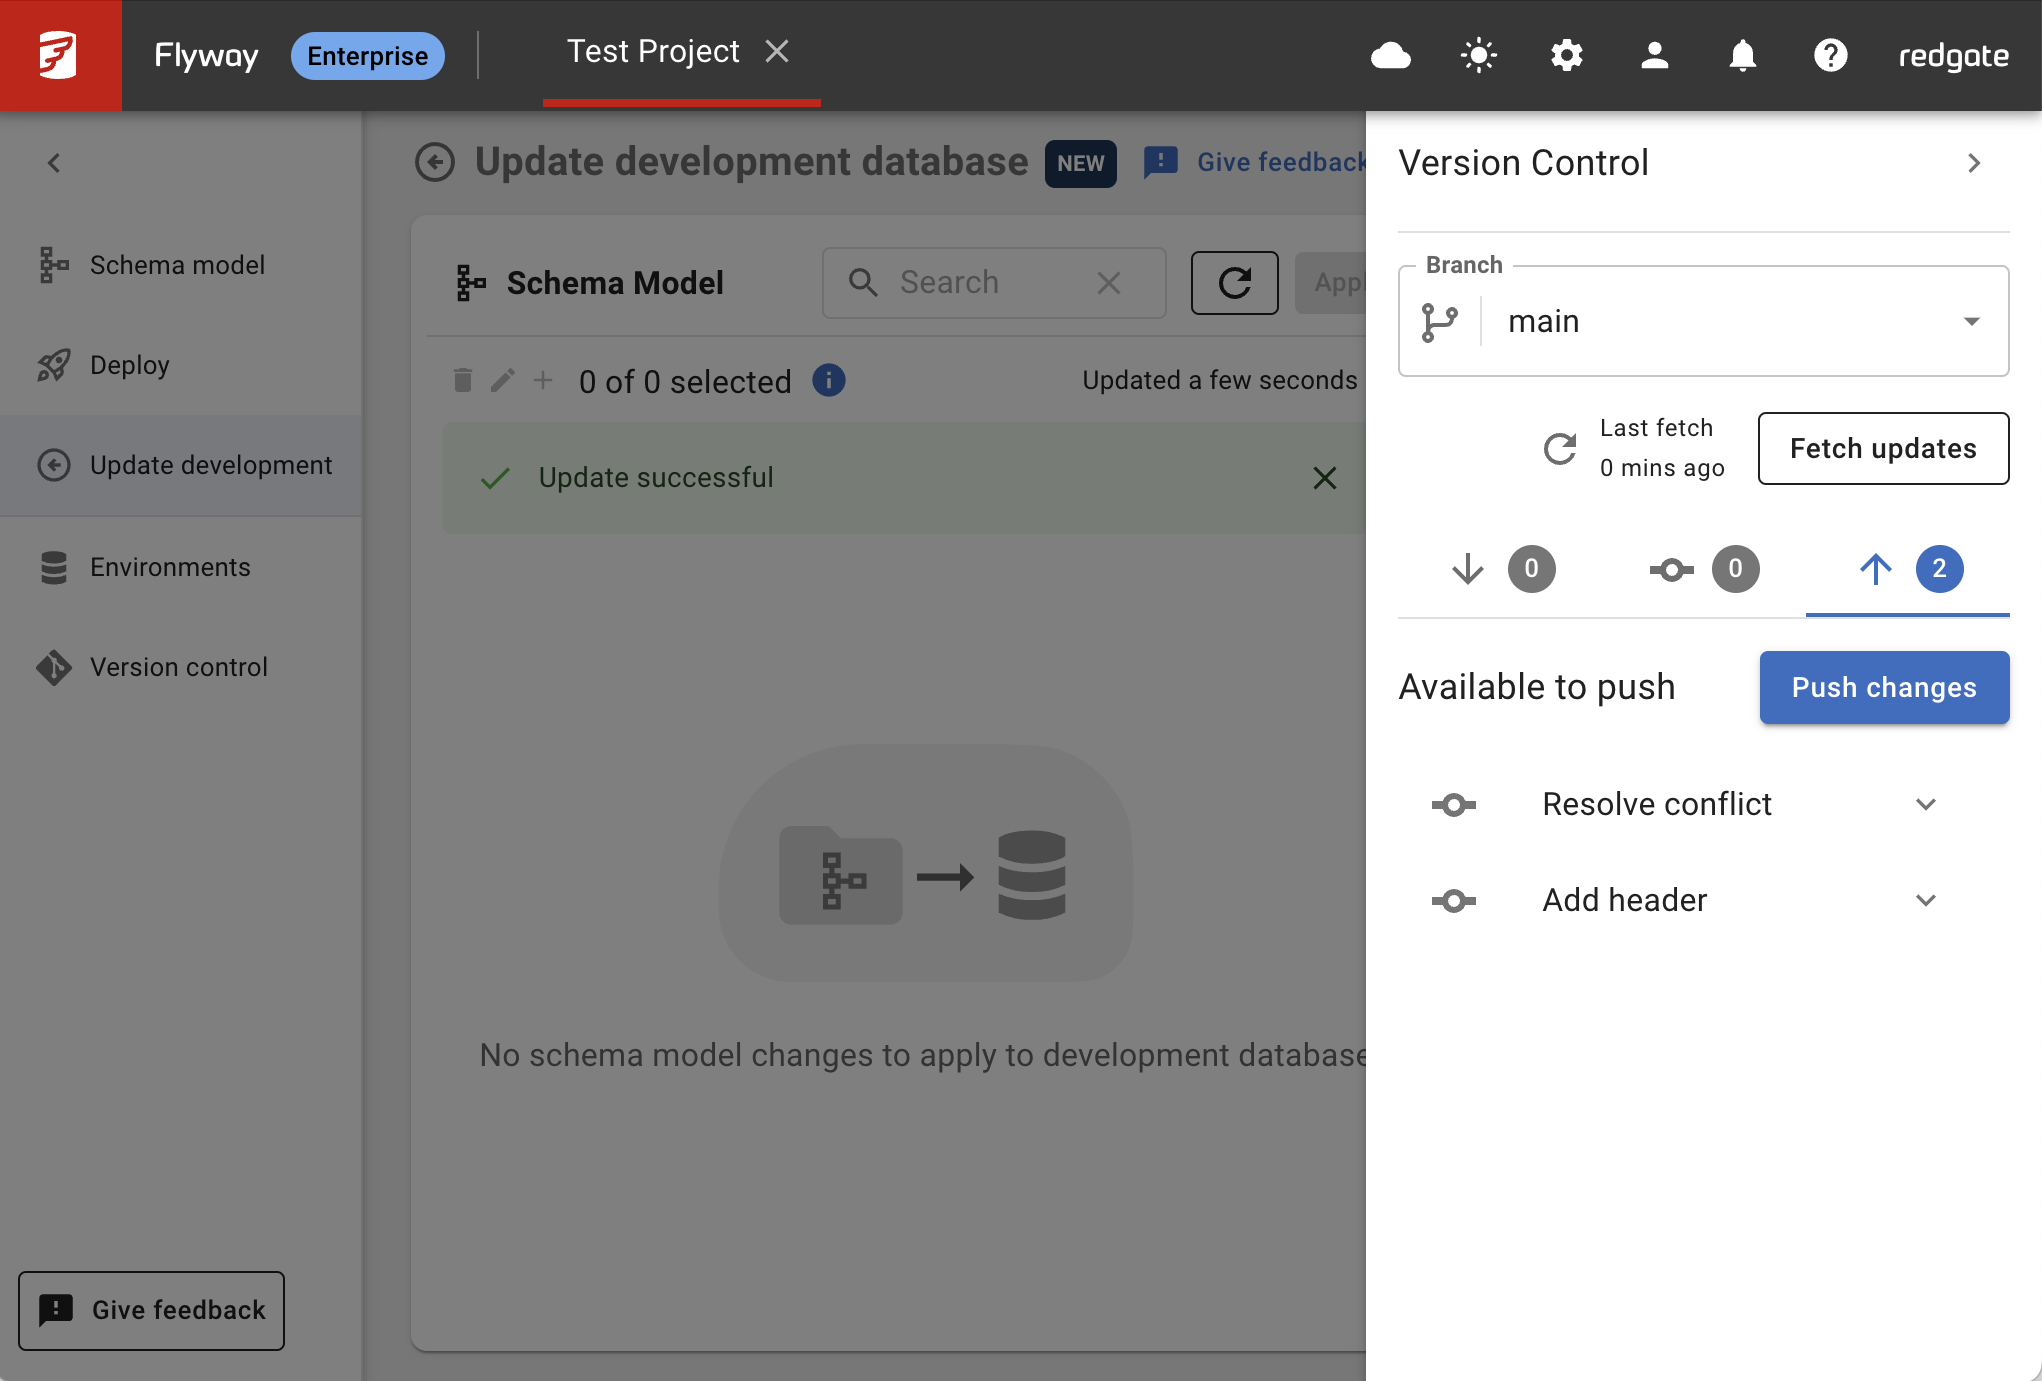Open the settings gear icon

(1566, 55)
